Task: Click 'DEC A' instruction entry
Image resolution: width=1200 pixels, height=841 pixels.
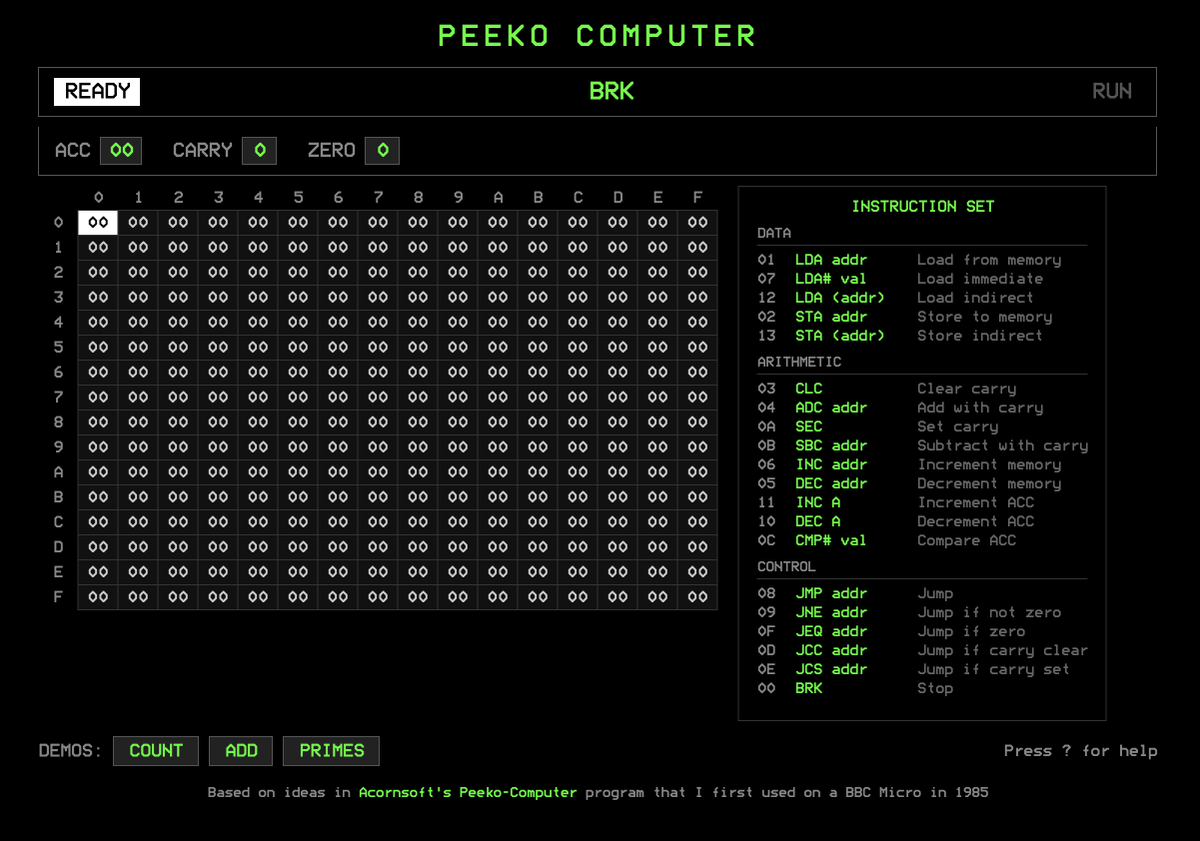Action: click(818, 522)
